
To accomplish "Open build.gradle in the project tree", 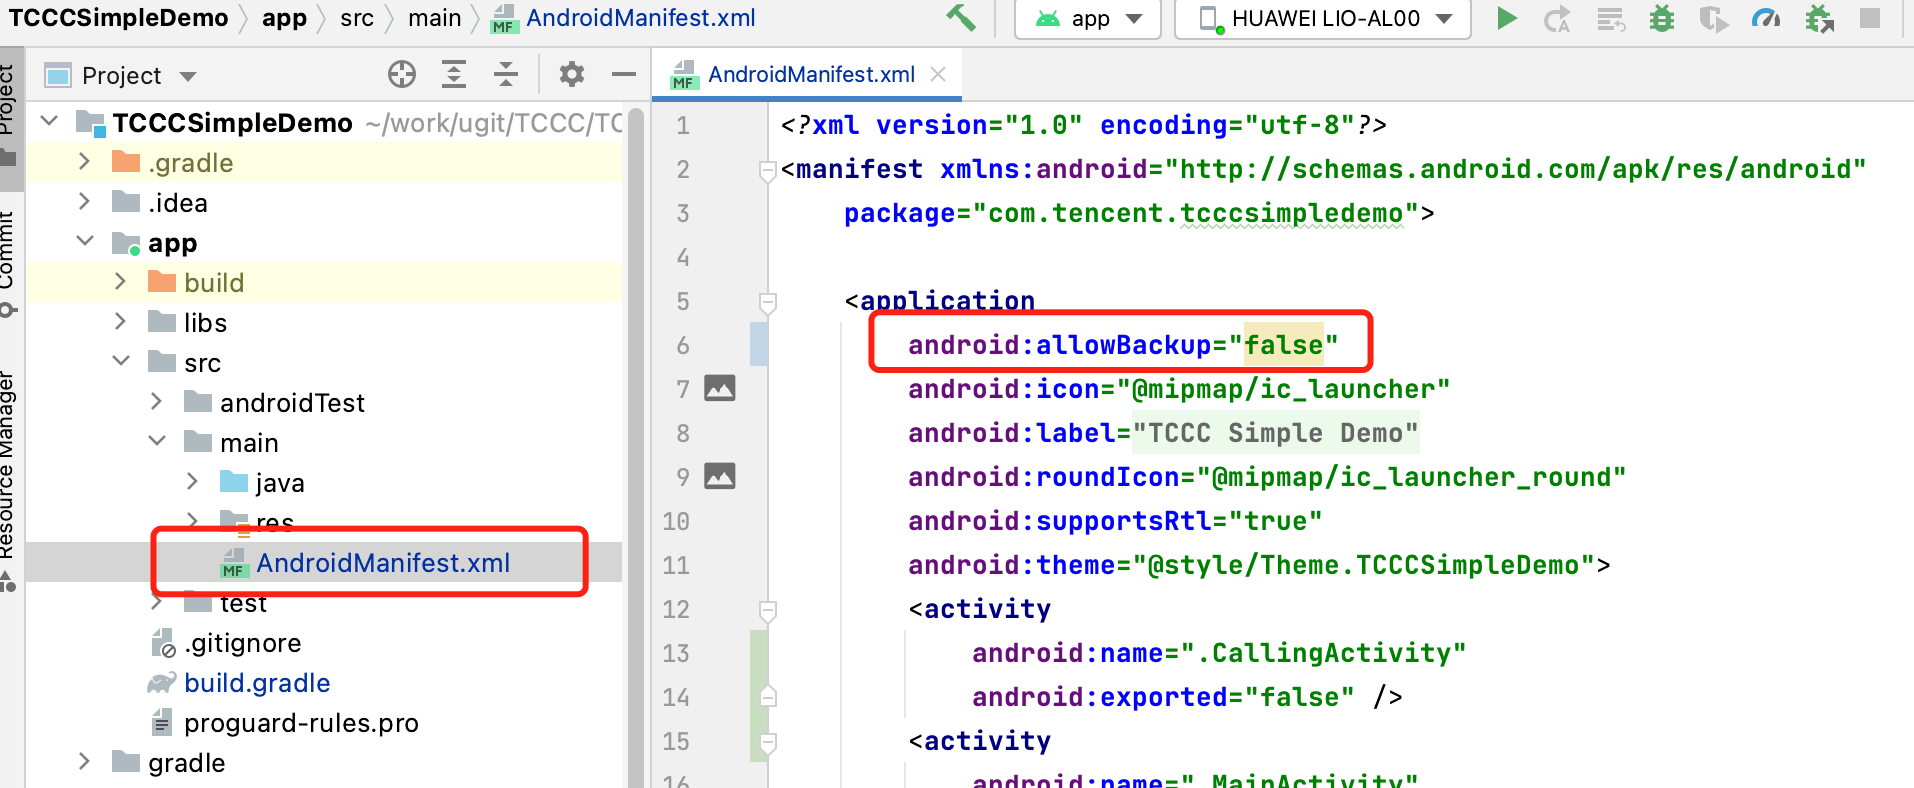I will [257, 683].
